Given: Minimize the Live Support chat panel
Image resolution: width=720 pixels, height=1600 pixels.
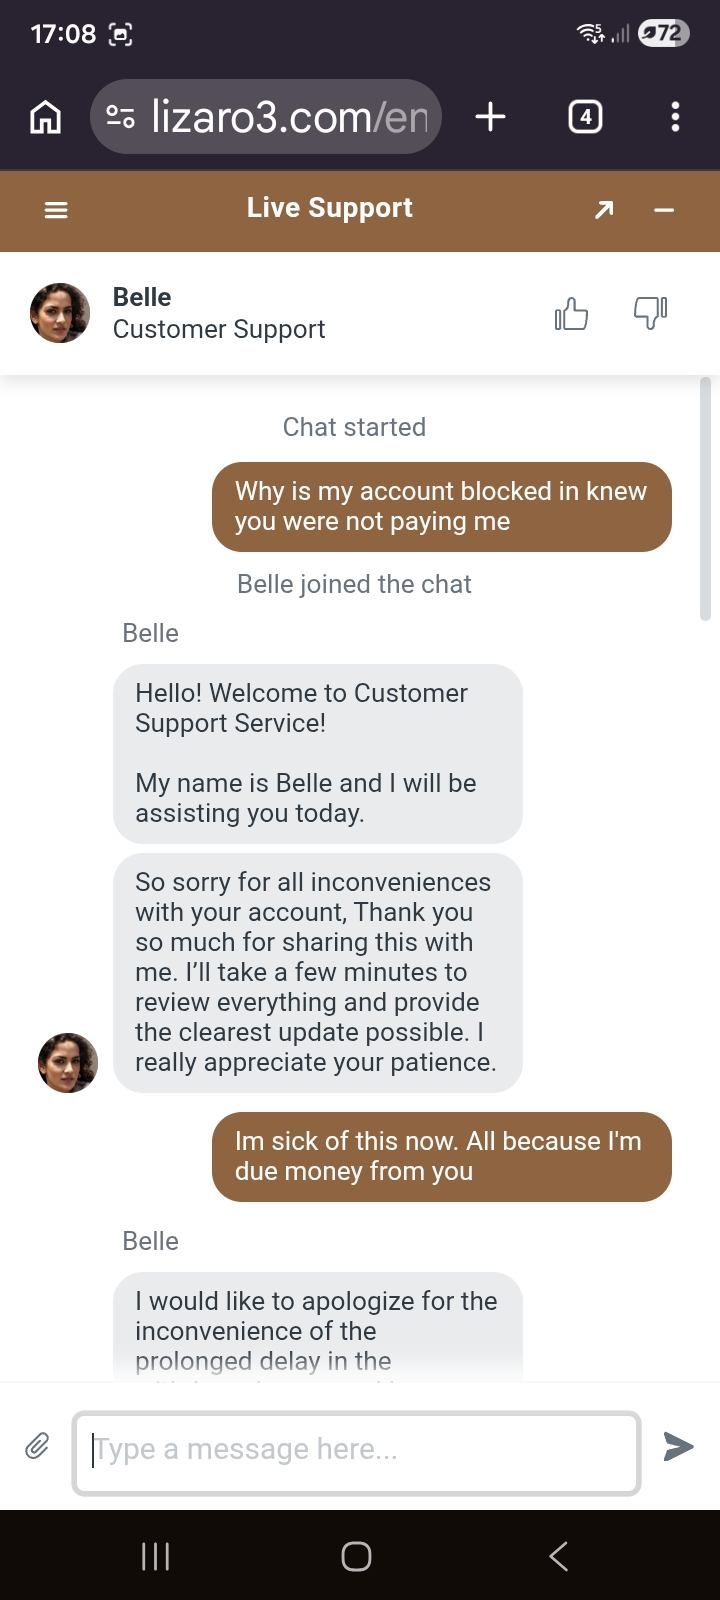Looking at the screenshot, I should tap(664, 210).
